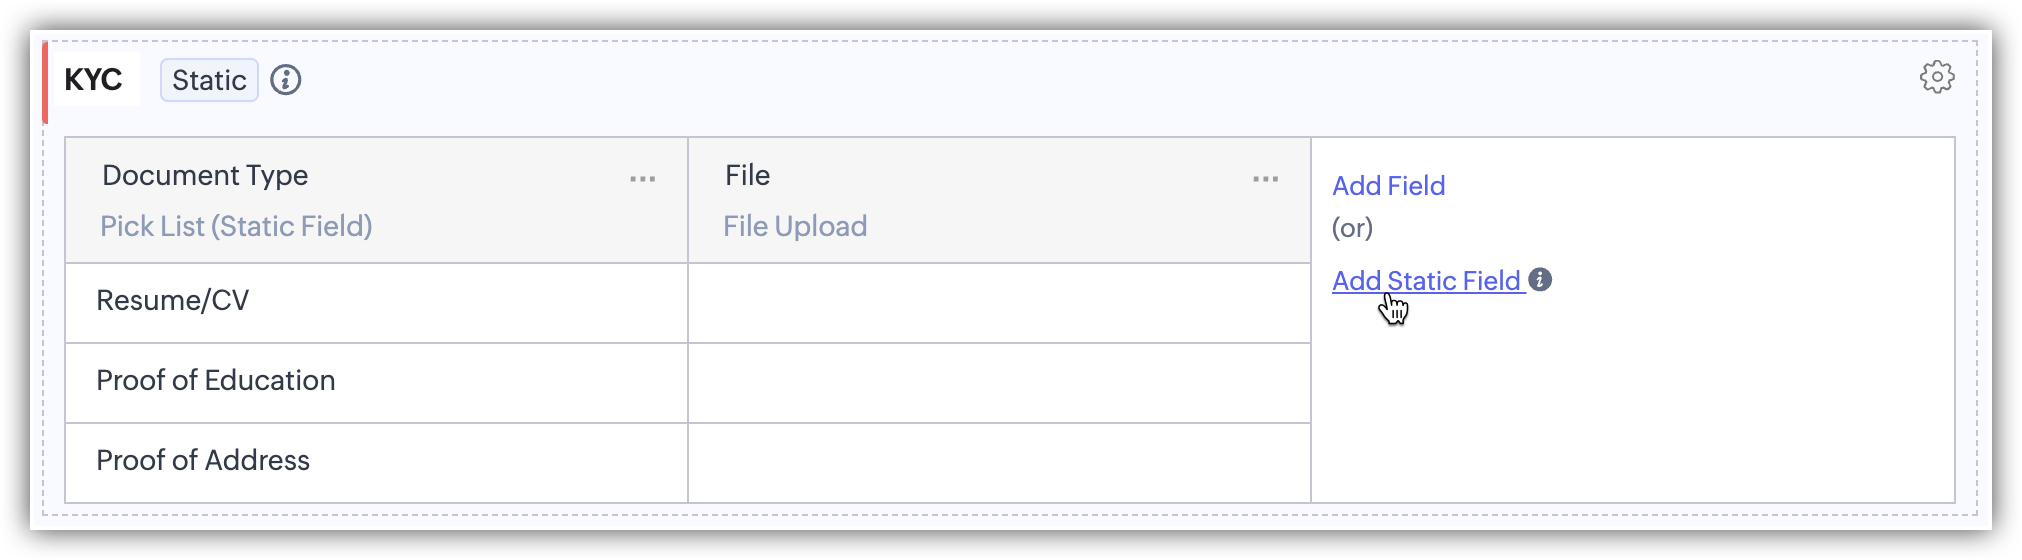Click info icon beside Add Static Field
The height and width of the screenshot is (560, 2022).
pos(1540,280)
